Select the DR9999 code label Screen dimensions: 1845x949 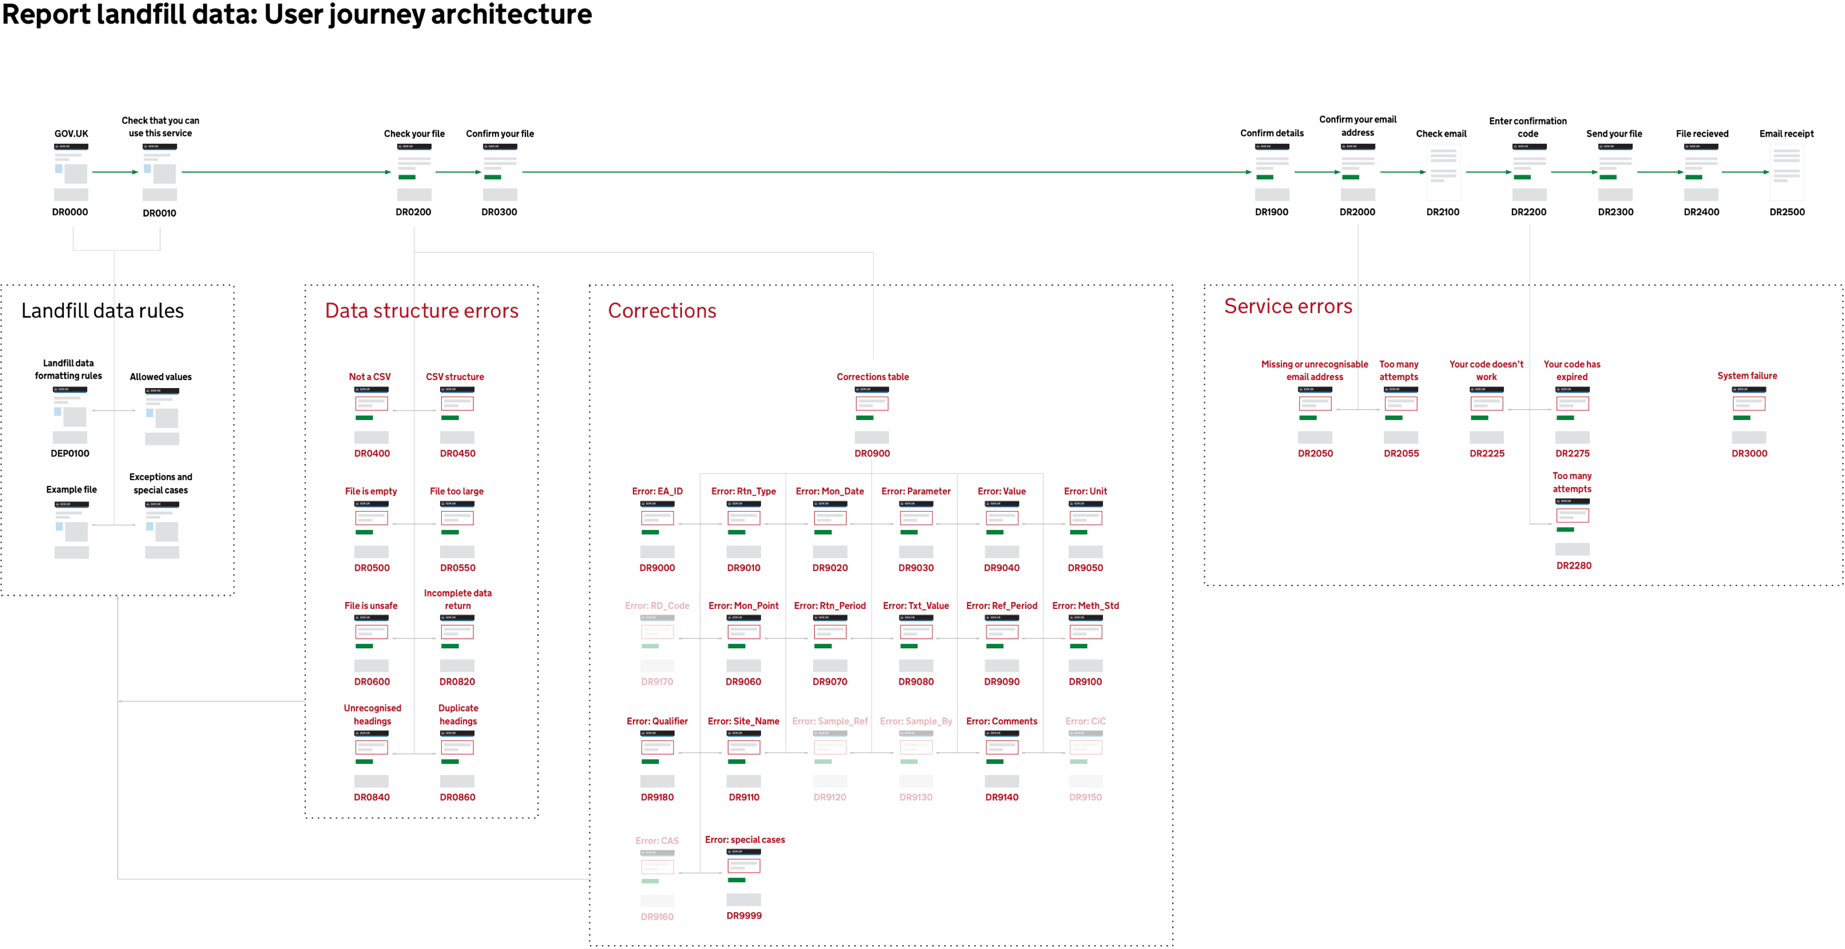(x=744, y=916)
